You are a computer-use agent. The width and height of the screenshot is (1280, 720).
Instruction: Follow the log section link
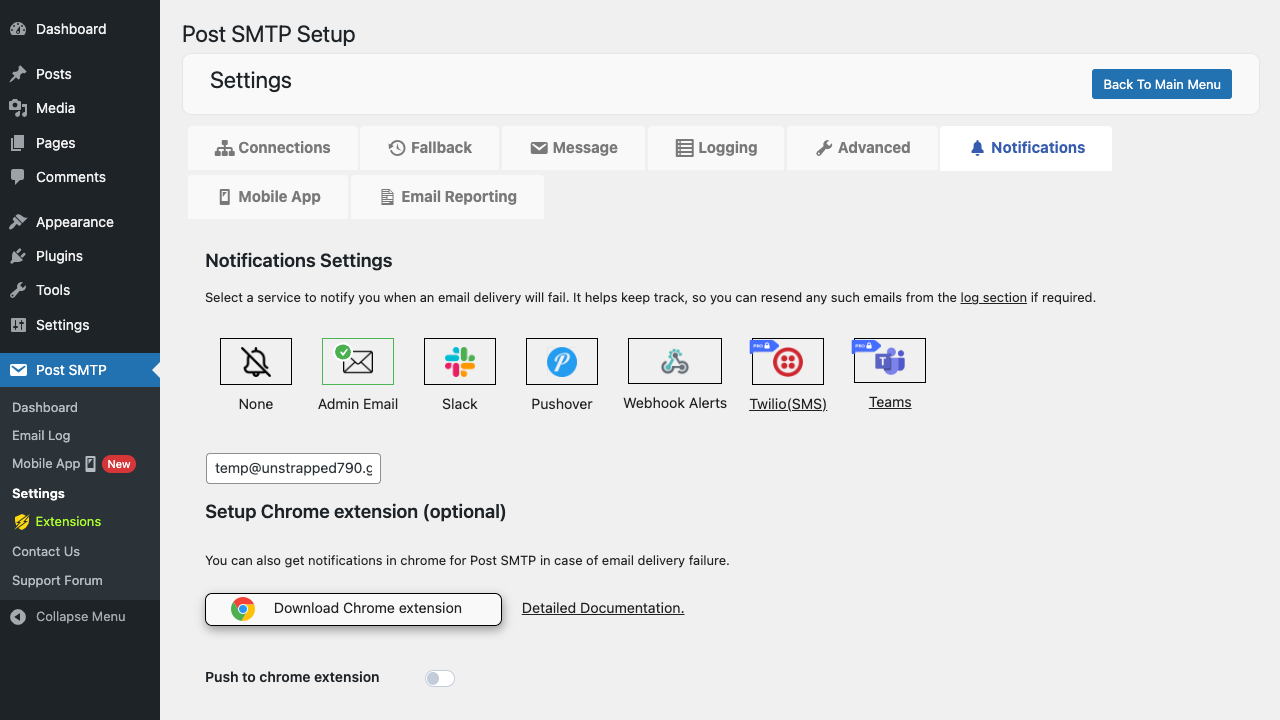point(993,297)
